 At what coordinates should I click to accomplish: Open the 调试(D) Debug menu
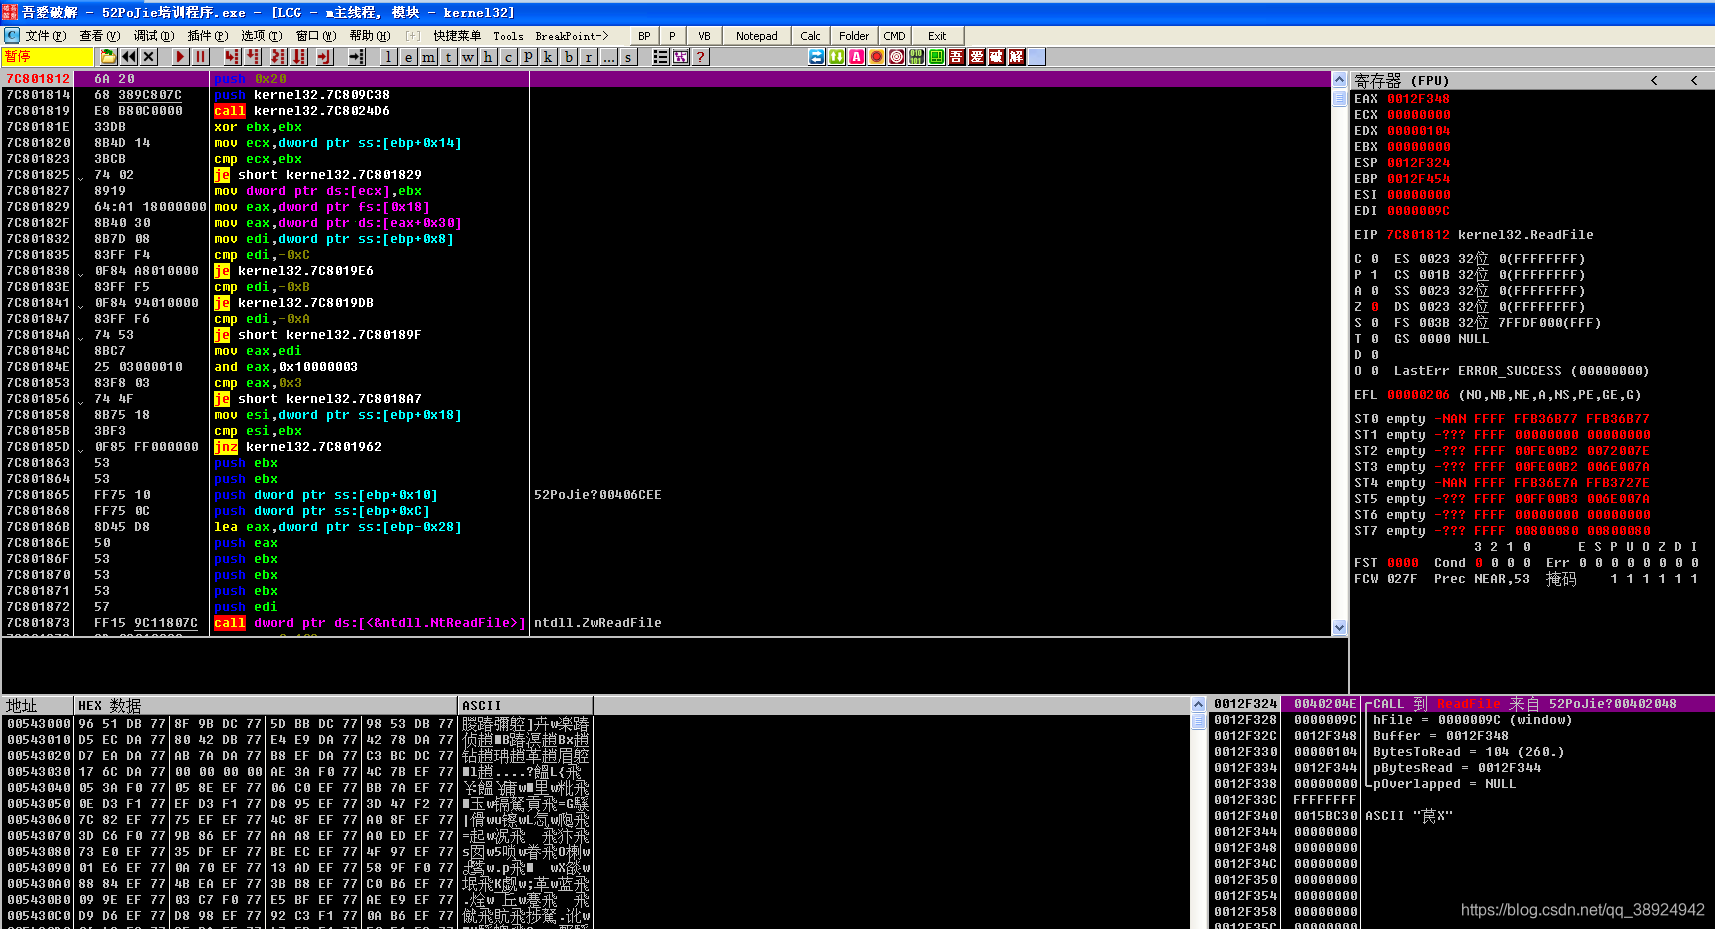153,36
